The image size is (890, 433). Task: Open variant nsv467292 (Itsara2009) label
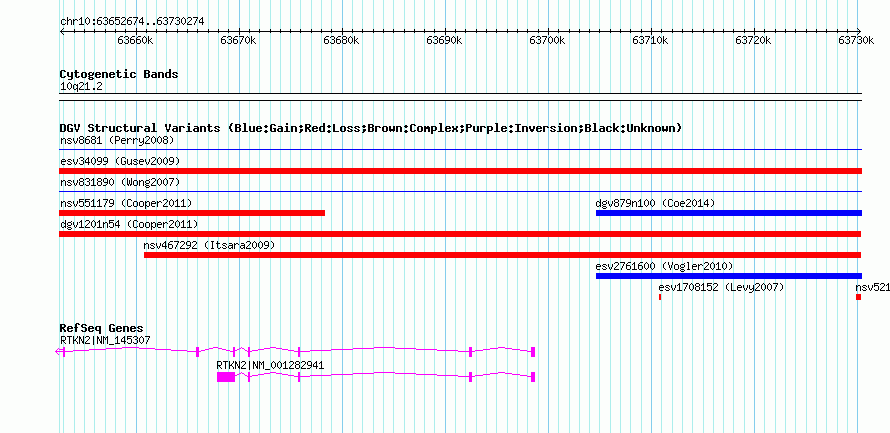point(209,245)
